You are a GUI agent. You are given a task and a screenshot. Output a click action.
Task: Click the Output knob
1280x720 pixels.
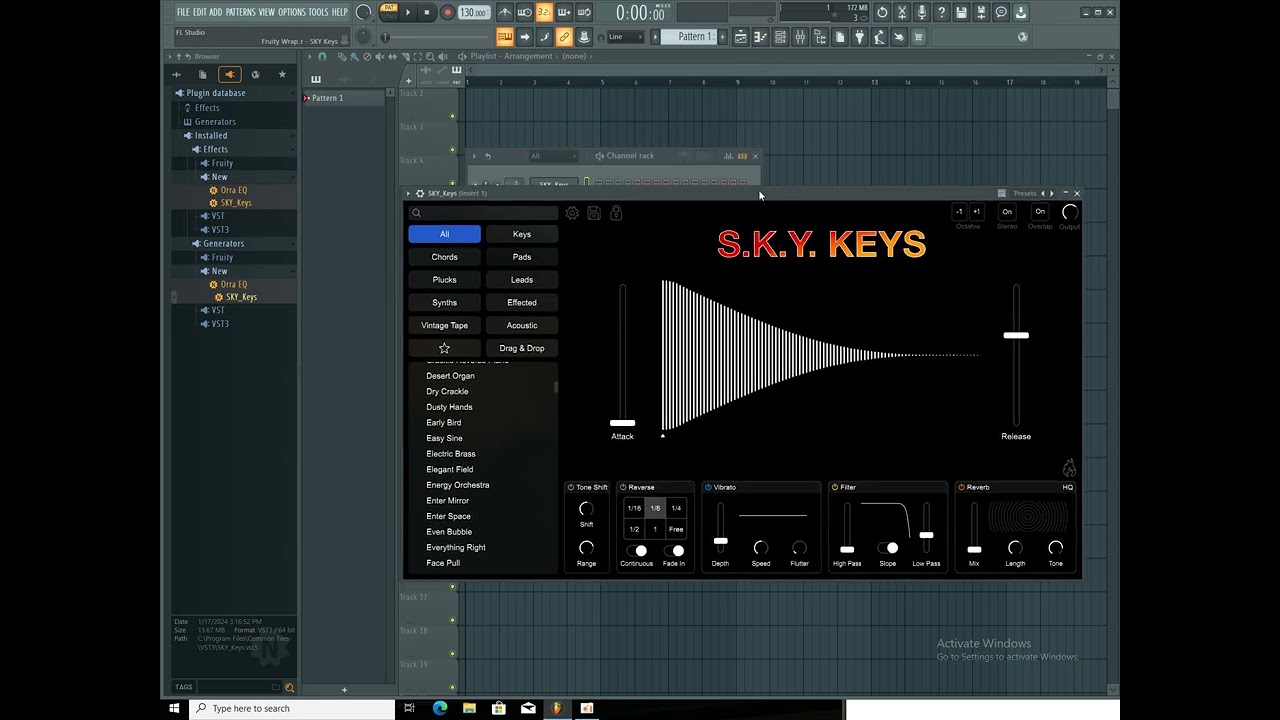point(1070,211)
